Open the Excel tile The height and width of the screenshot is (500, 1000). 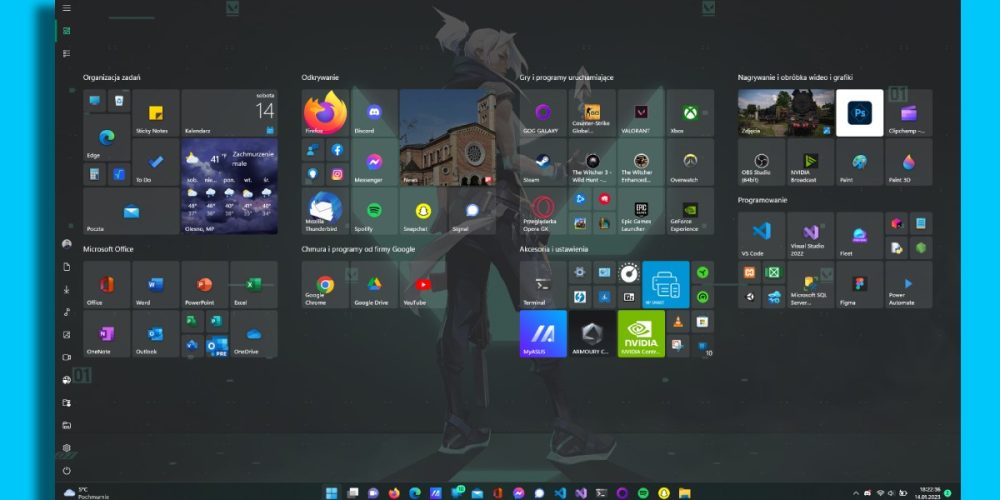tap(254, 284)
